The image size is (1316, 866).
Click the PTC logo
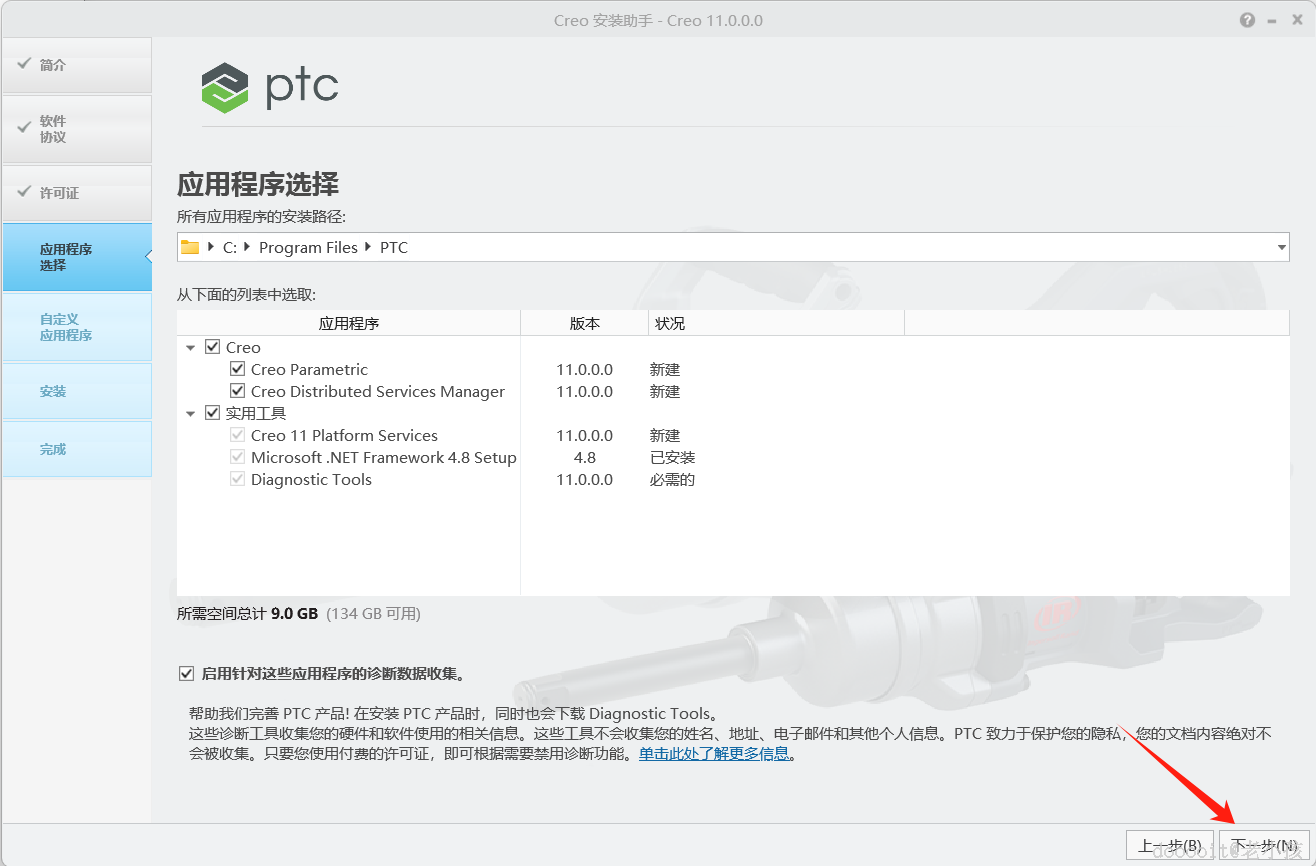pos(270,87)
